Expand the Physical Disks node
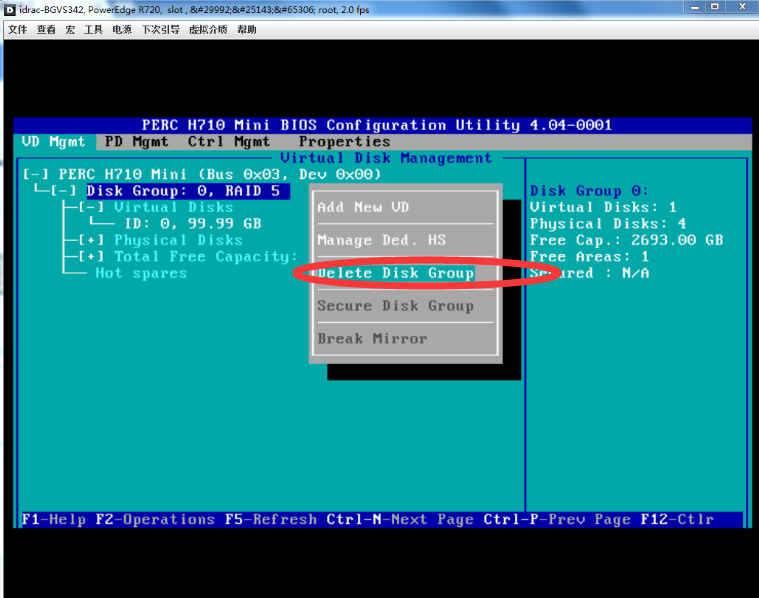The width and height of the screenshot is (759, 598). [x=91, y=240]
